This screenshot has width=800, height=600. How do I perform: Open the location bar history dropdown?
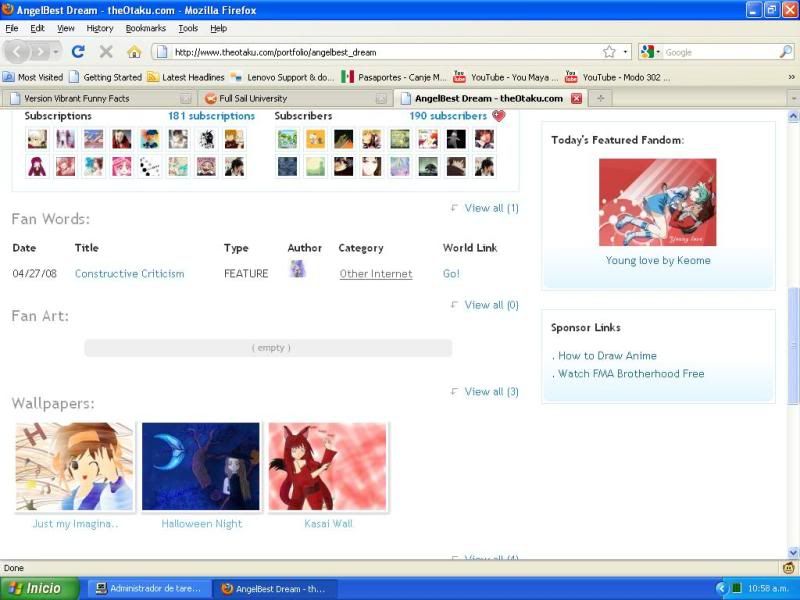coord(625,52)
